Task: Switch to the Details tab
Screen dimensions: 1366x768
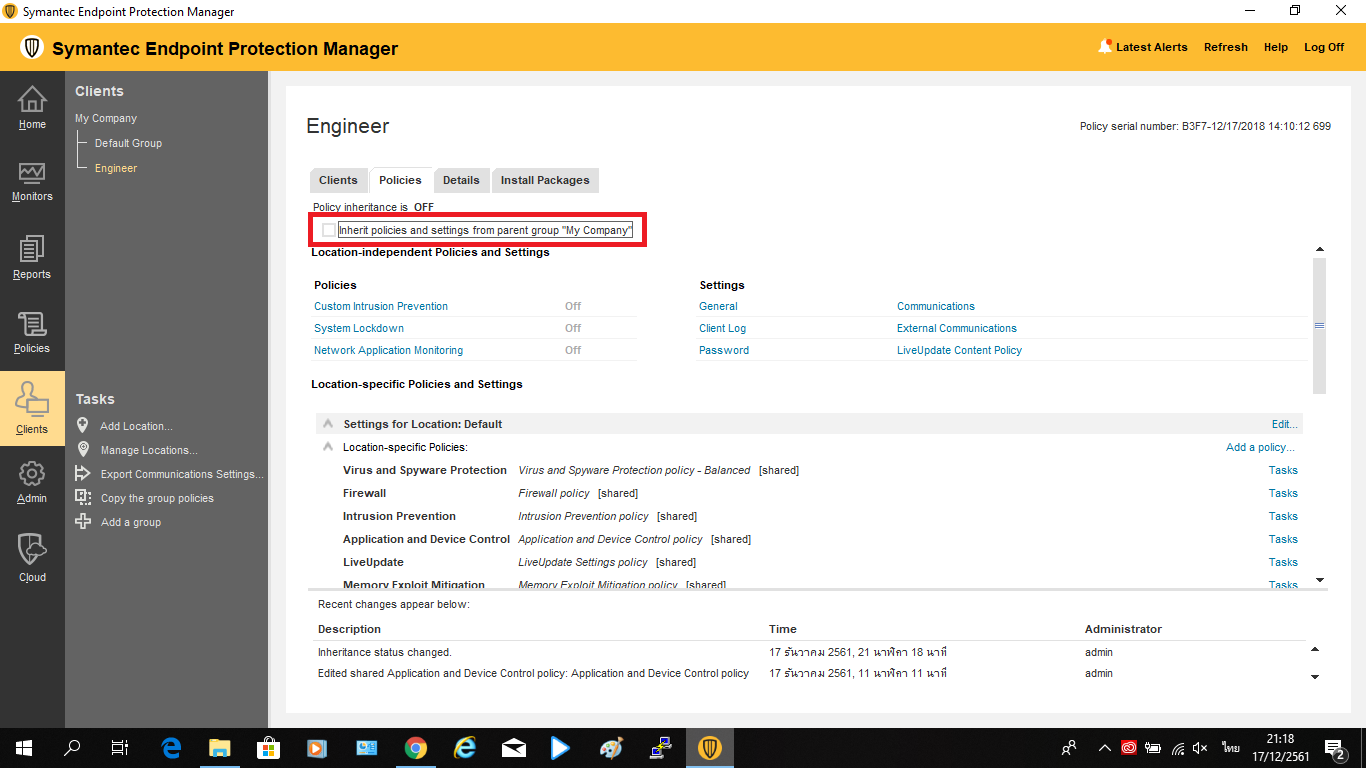Action: (461, 180)
